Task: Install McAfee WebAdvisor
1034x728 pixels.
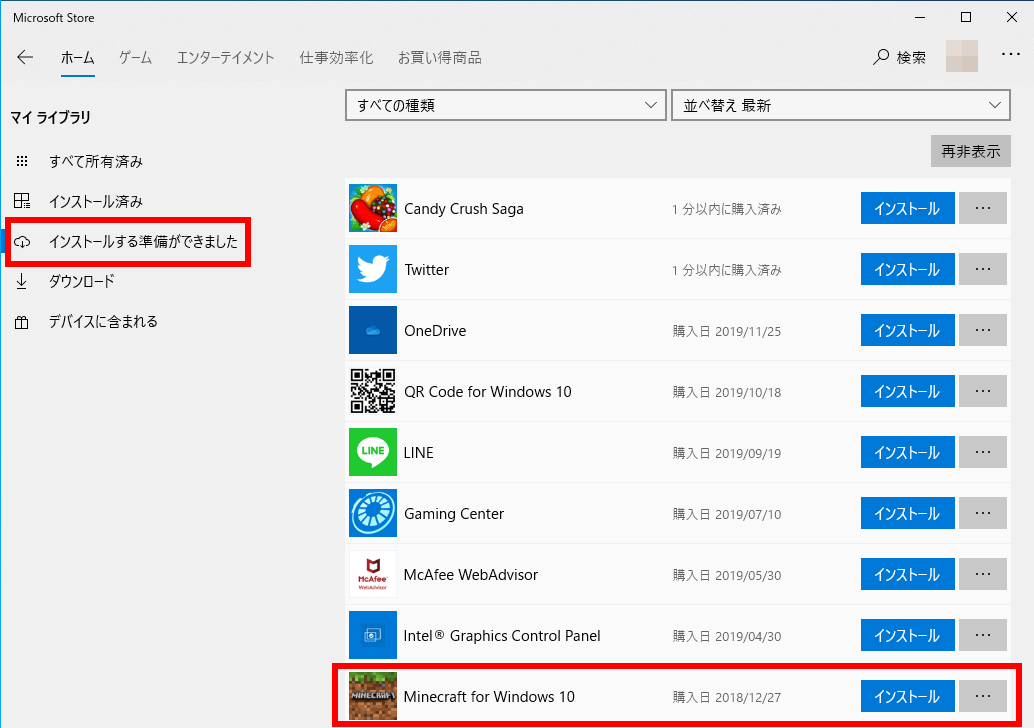Action: pyautogui.click(x=907, y=574)
